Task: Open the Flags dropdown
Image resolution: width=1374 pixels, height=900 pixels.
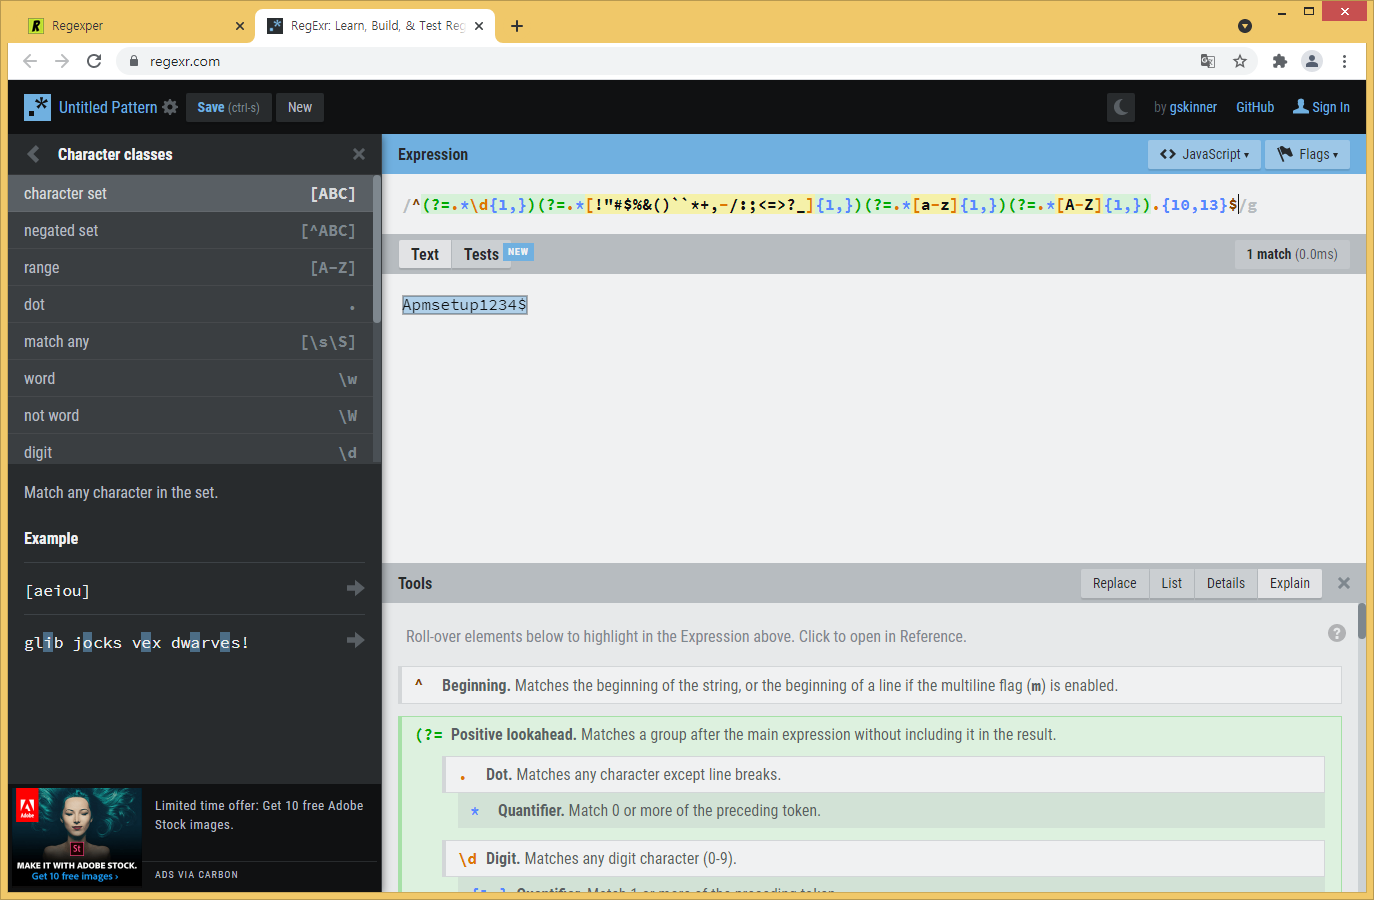Action: (x=1308, y=154)
